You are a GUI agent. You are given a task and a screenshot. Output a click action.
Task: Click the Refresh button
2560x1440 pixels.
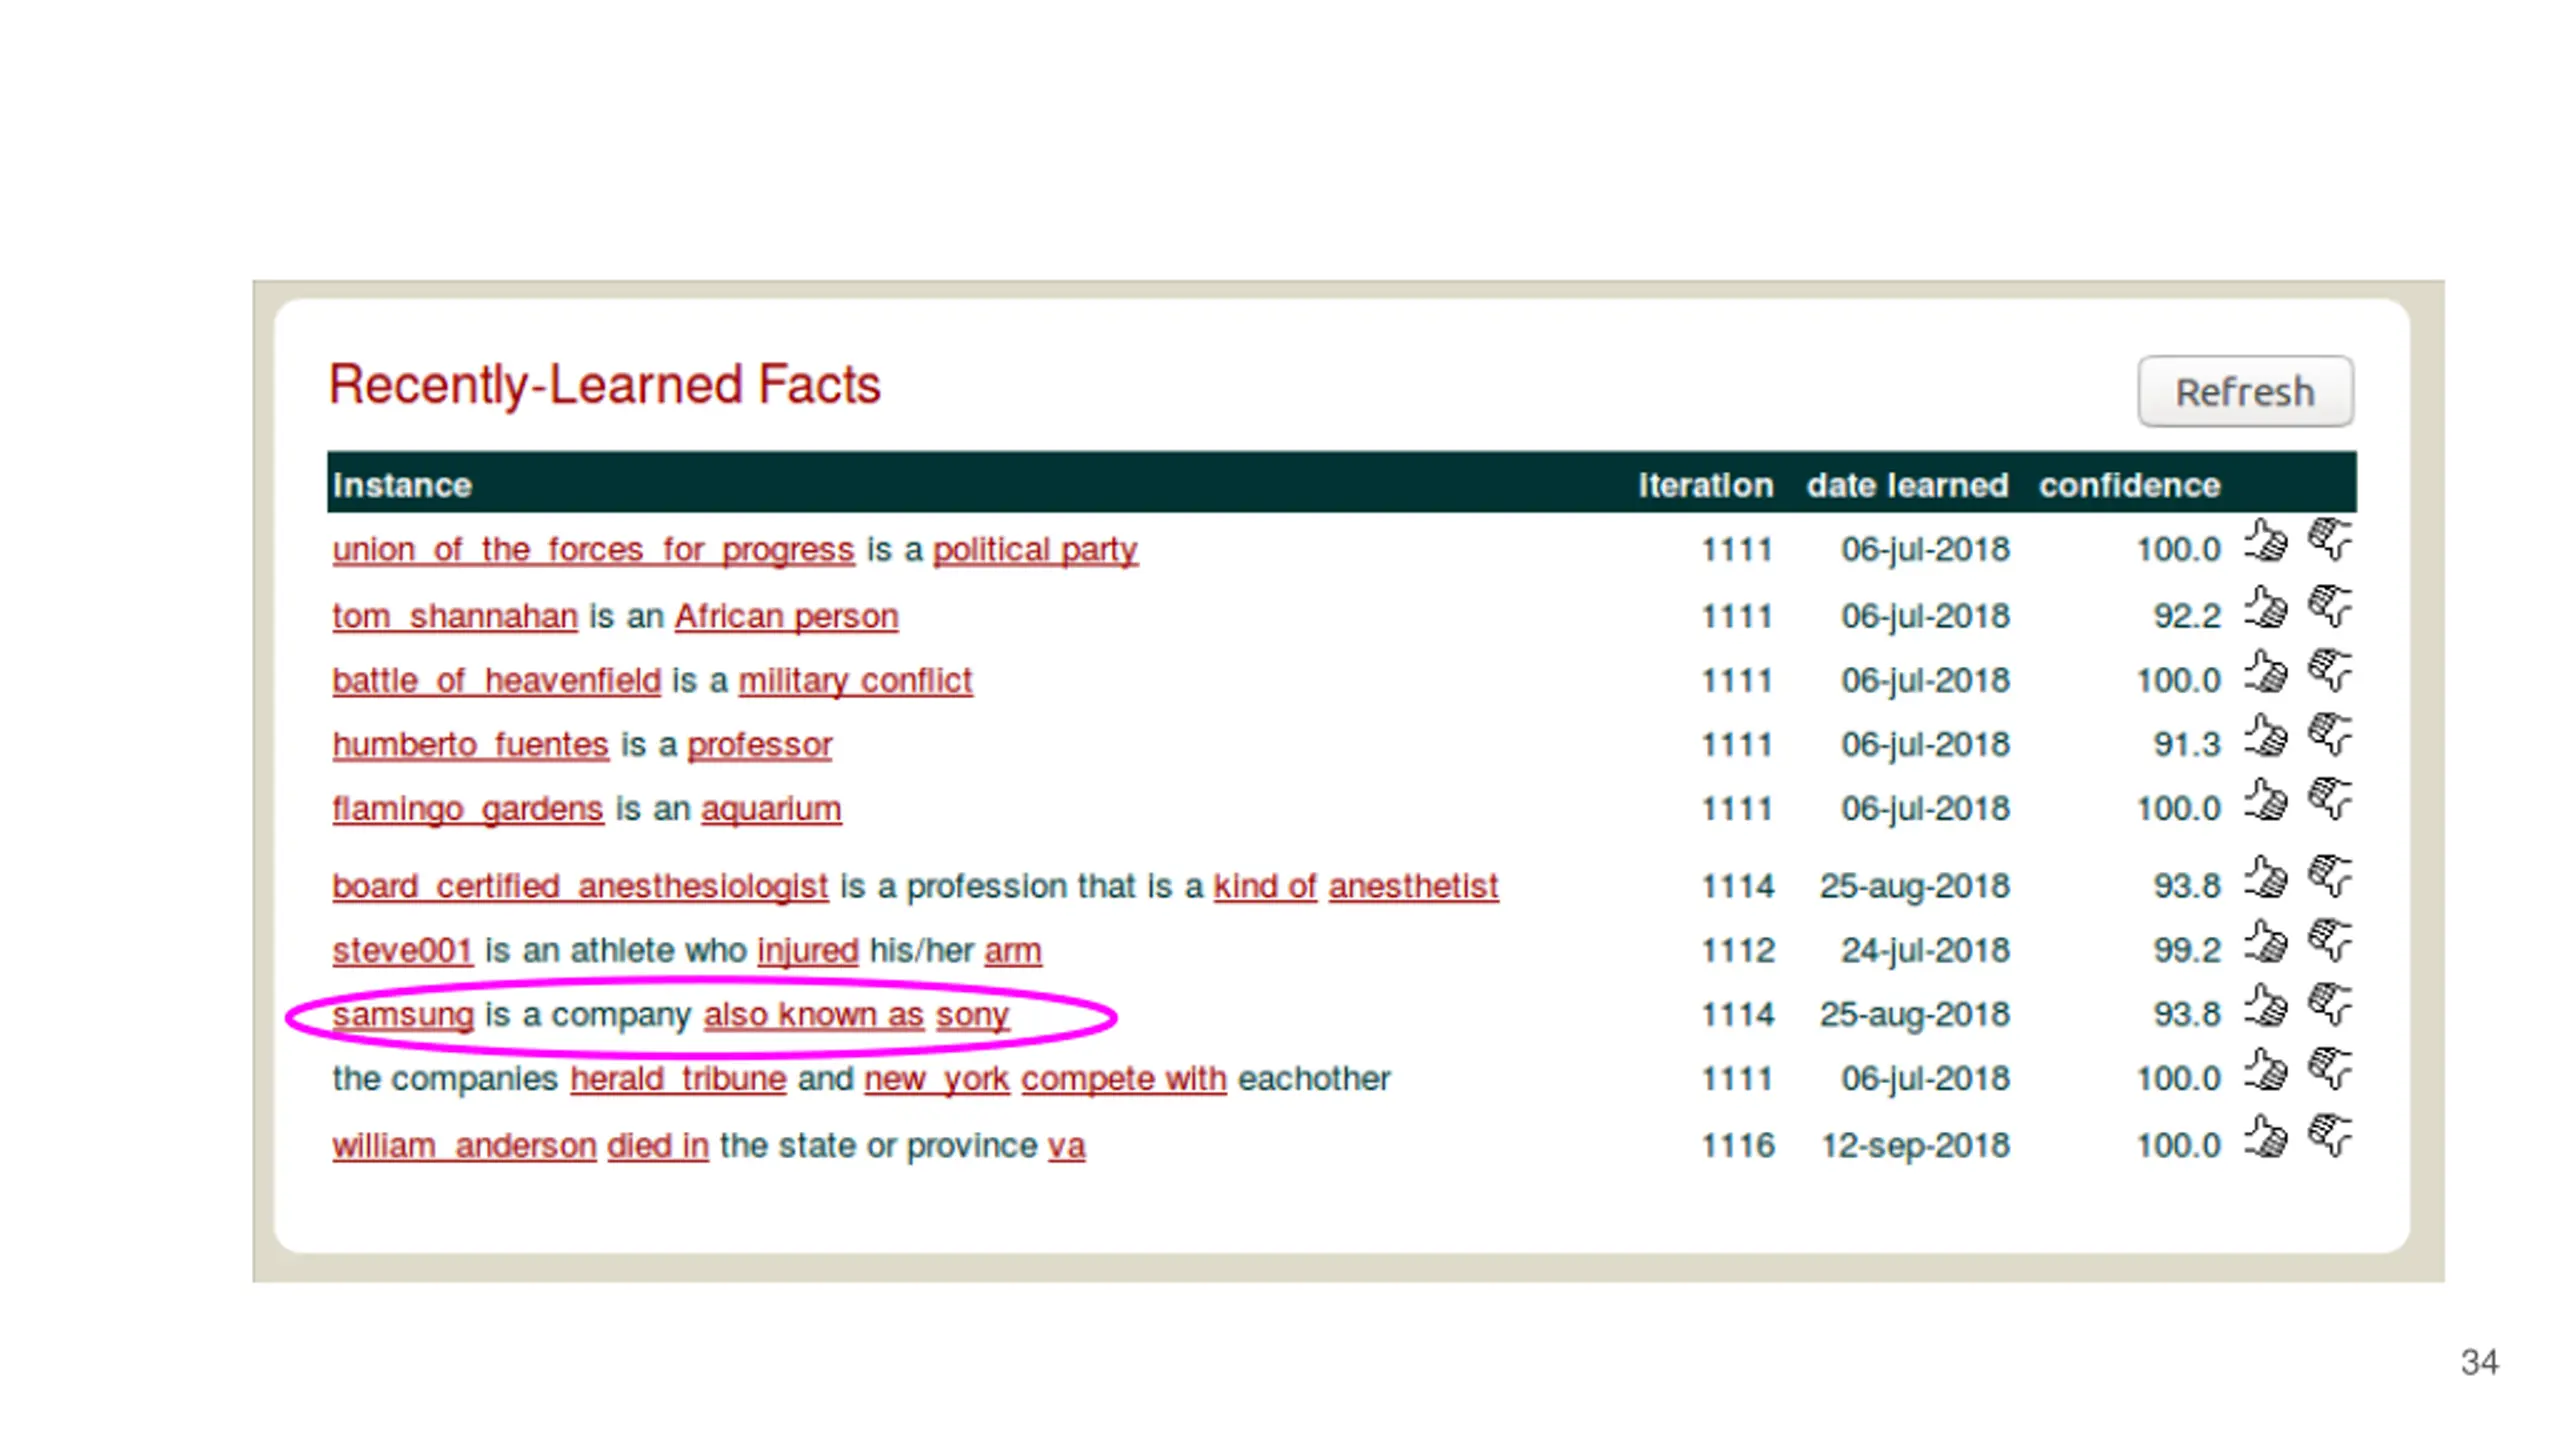point(2244,391)
